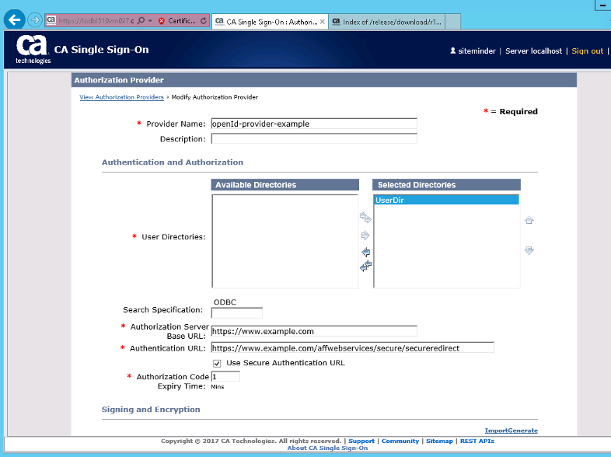
Task: Close the CA Single Sign-On tab
Action: (322, 22)
